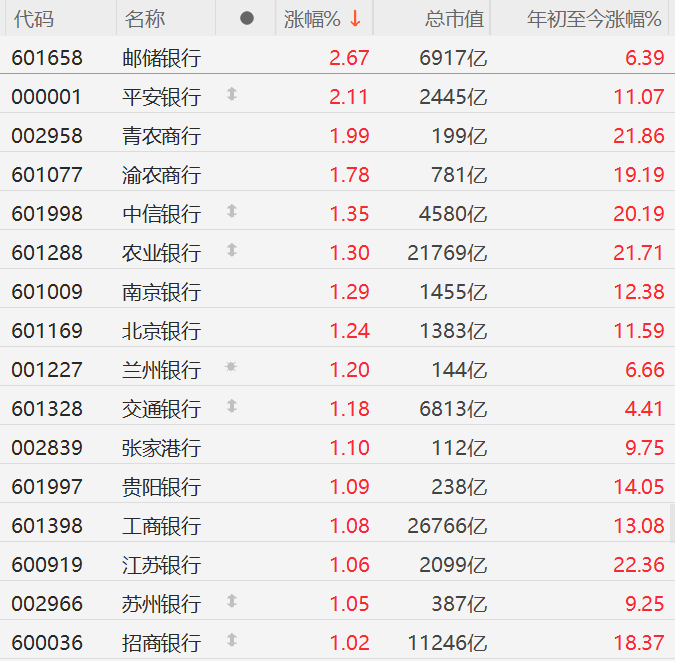The height and width of the screenshot is (661, 675).
Task: Select the 苏州银行 name cell
Action: 161,604
